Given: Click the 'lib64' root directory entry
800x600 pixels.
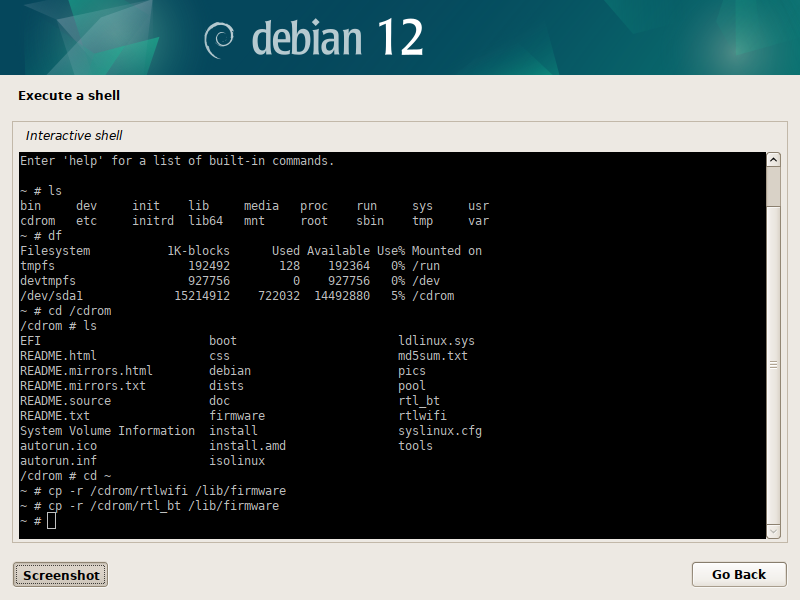Looking at the screenshot, I should pos(206,220).
